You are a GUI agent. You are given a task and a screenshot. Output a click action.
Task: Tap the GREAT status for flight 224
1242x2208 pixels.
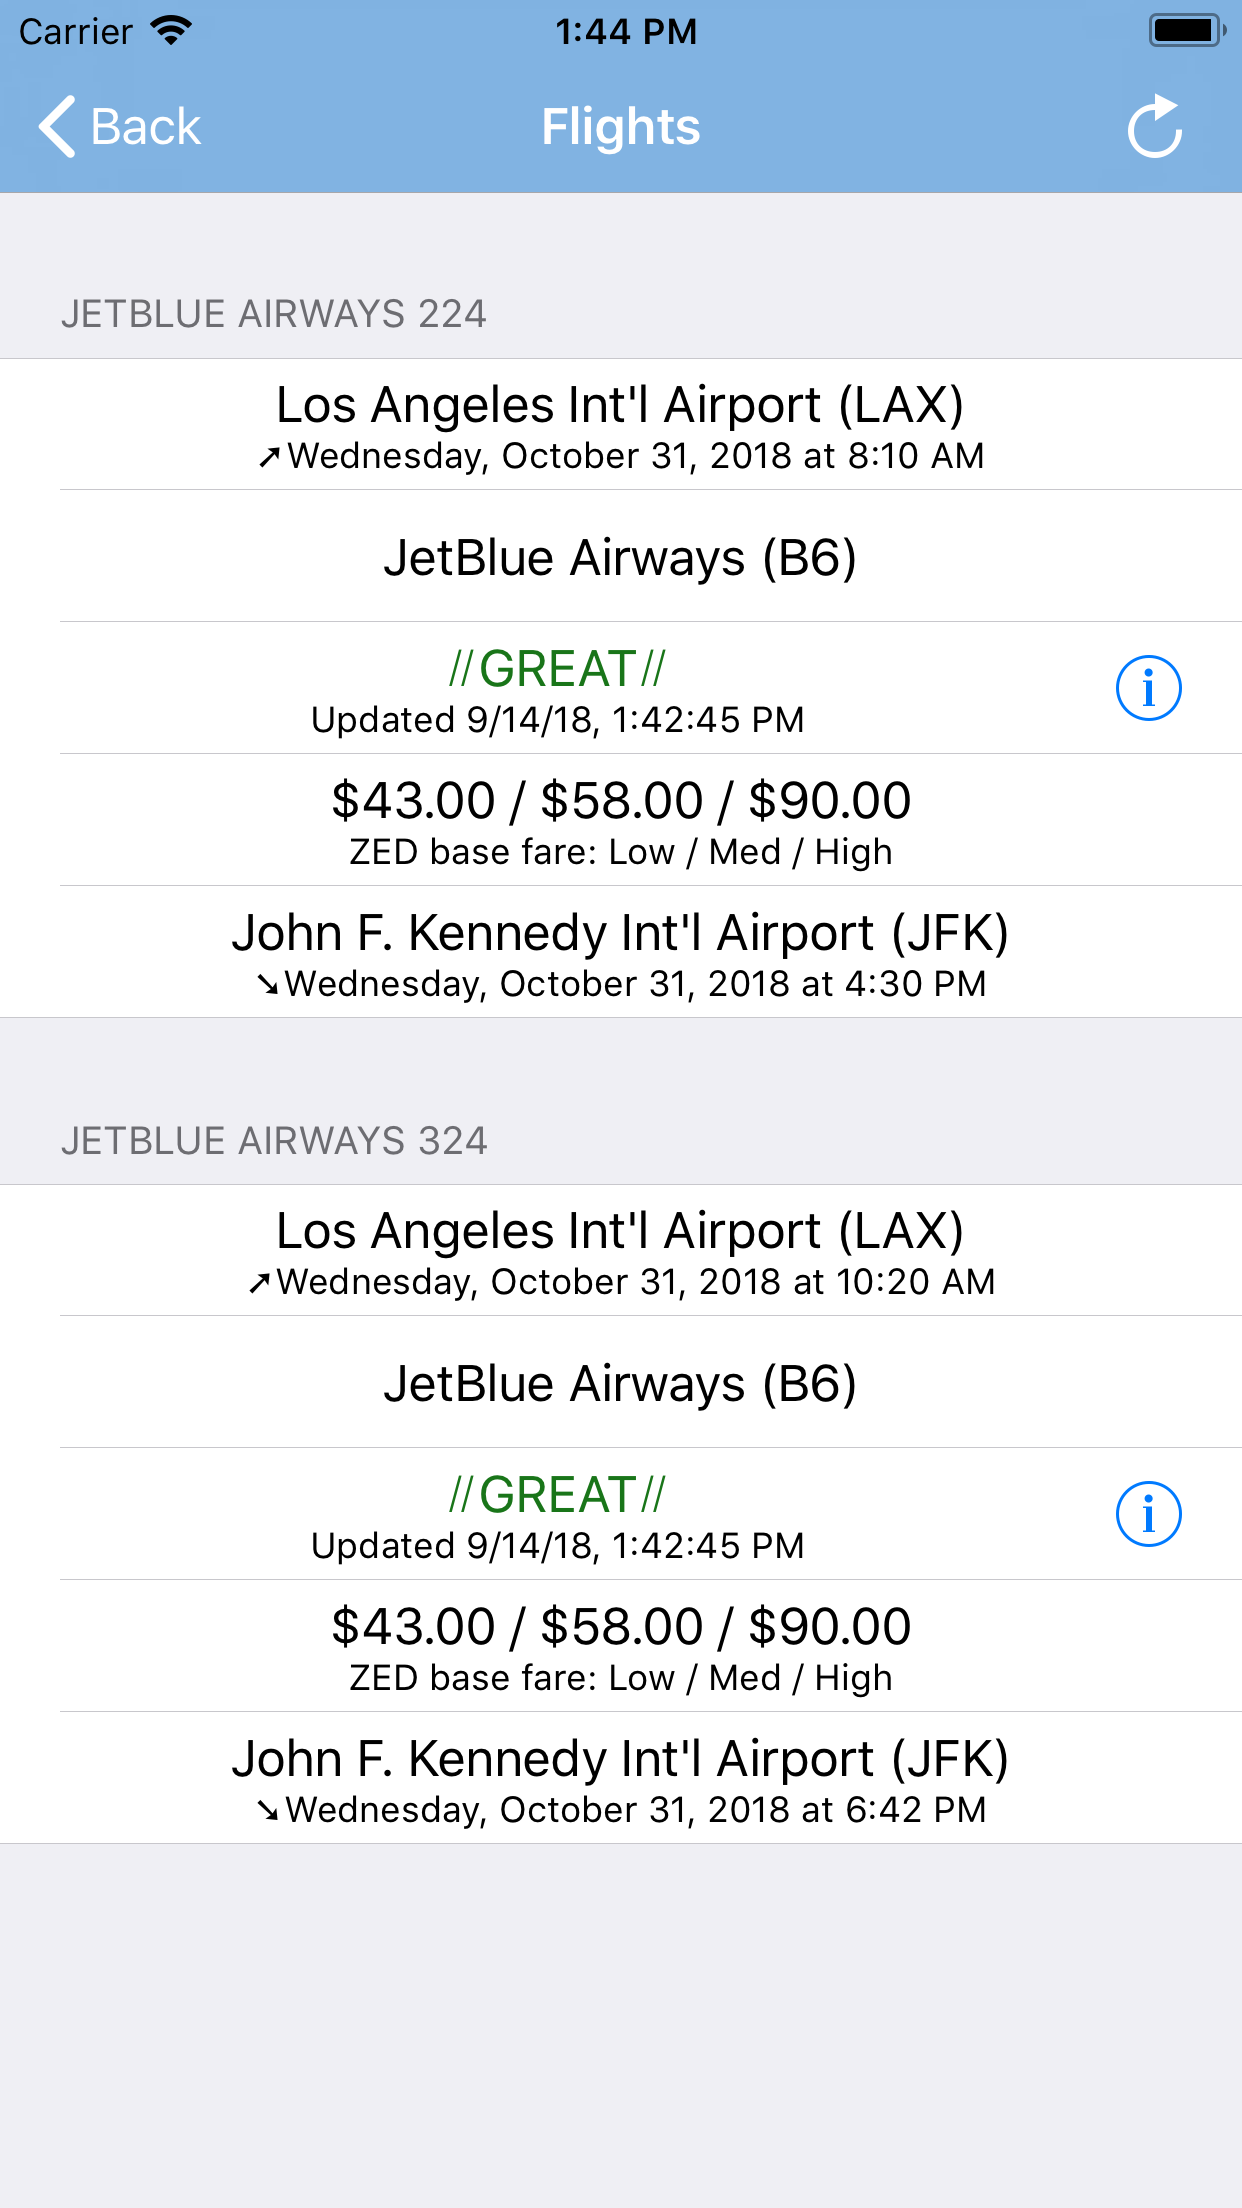pyautogui.click(x=557, y=669)
